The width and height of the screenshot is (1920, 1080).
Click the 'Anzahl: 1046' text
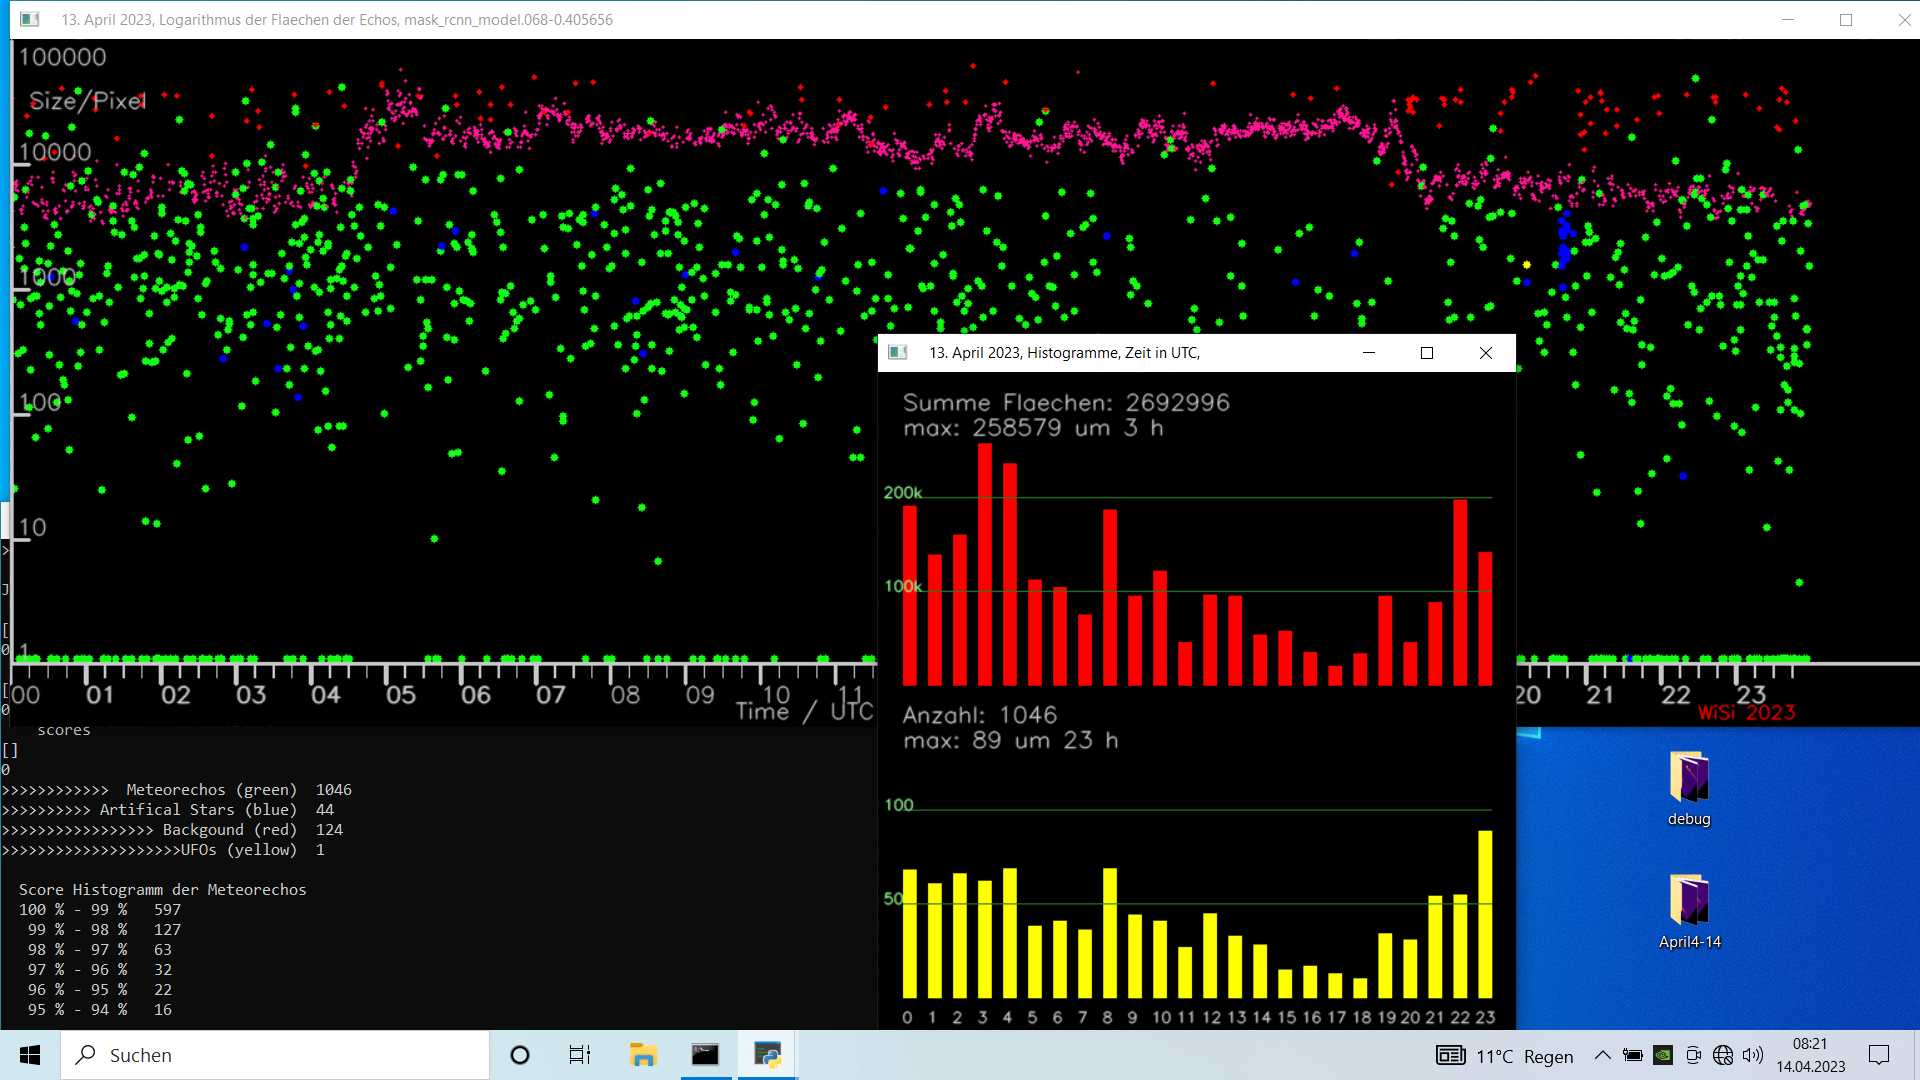[980, 715]
